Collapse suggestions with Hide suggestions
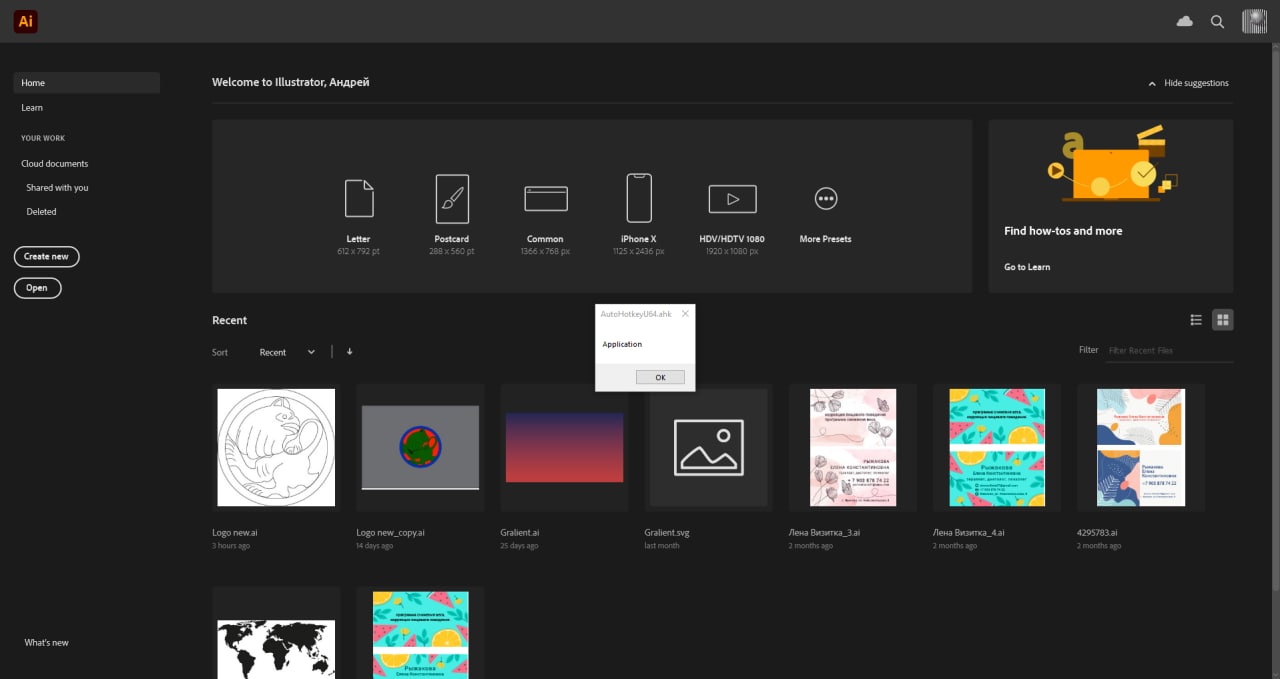The height and width of the screenshot is (679, 1280). [x=1188, y=83]
